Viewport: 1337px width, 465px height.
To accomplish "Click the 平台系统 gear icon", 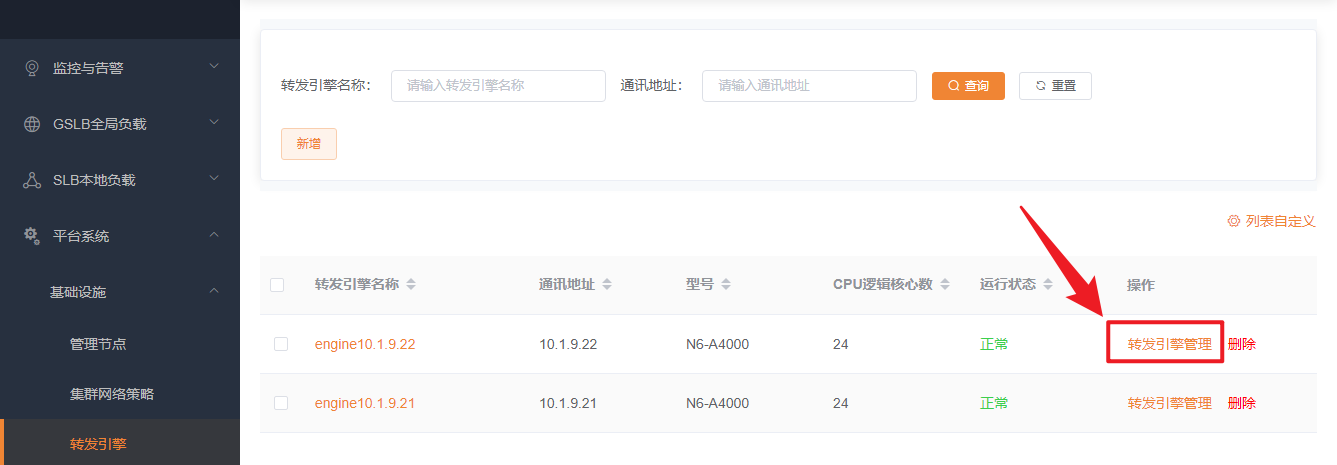I will [32, 236].
